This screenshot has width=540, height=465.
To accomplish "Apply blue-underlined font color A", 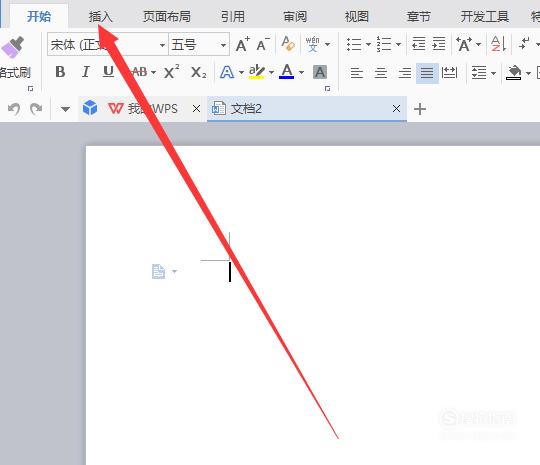I will [287, 72].
